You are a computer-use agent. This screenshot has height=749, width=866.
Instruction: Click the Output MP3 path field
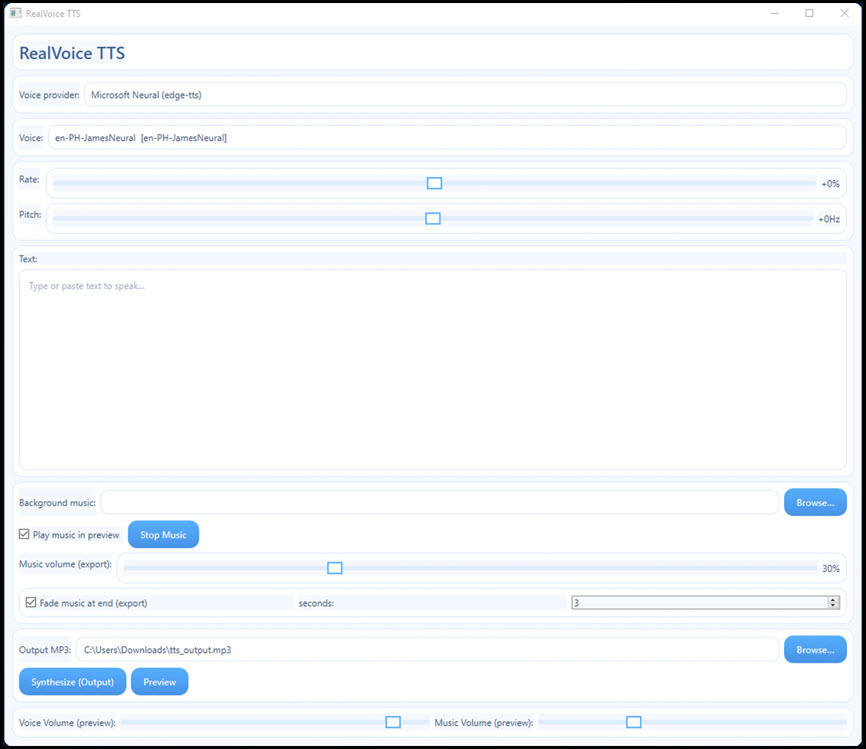point(427,650)
